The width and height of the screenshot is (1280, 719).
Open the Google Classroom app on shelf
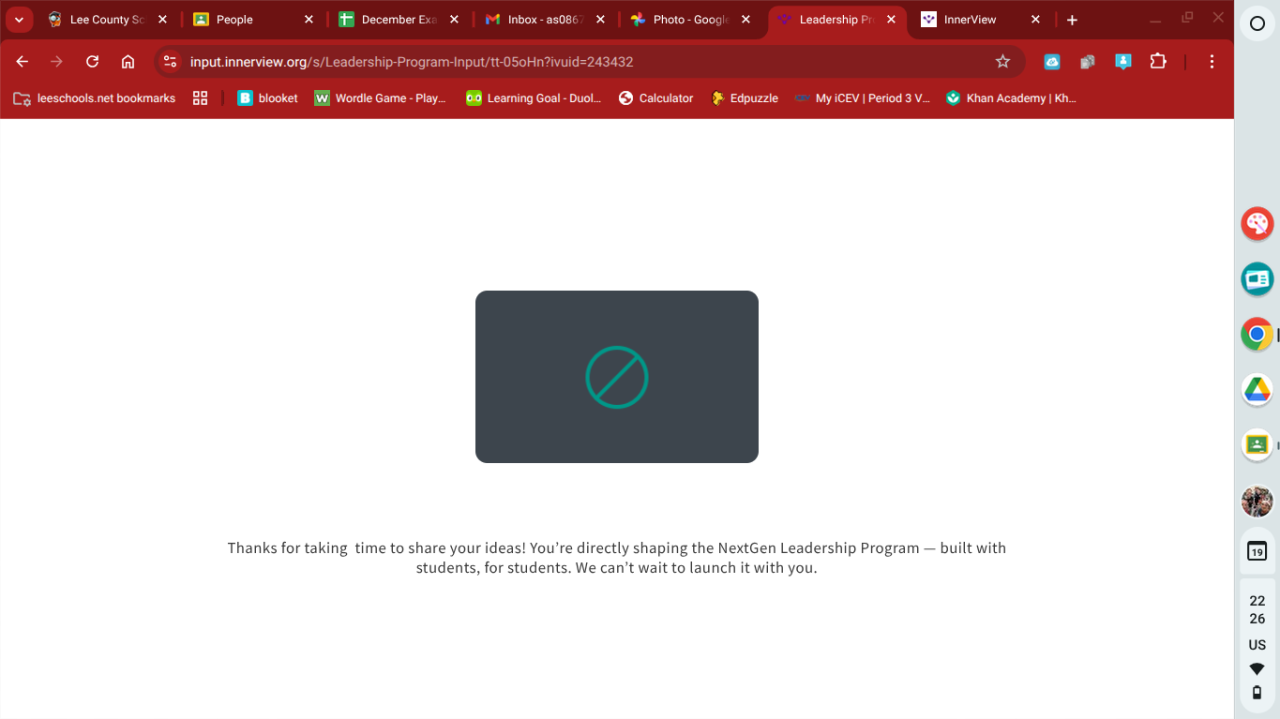1257,444
